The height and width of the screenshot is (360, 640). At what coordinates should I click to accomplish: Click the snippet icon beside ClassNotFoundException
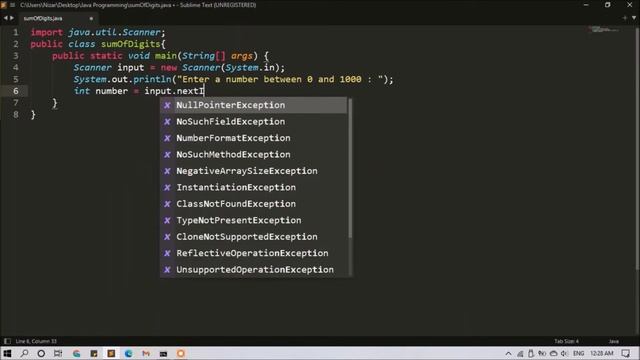[x=167, y=204]
